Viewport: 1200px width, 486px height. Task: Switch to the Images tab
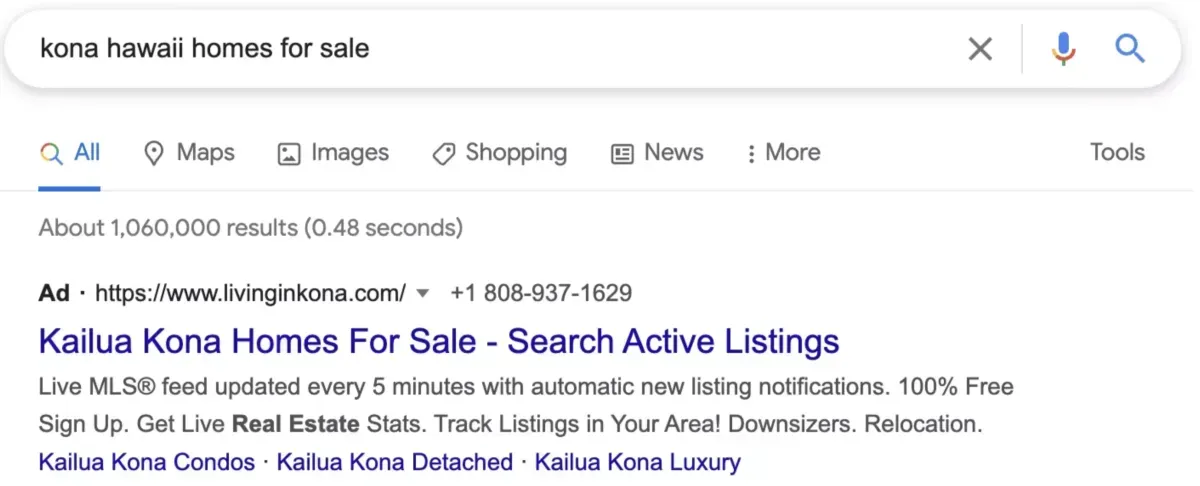click(x=333, y=153)
